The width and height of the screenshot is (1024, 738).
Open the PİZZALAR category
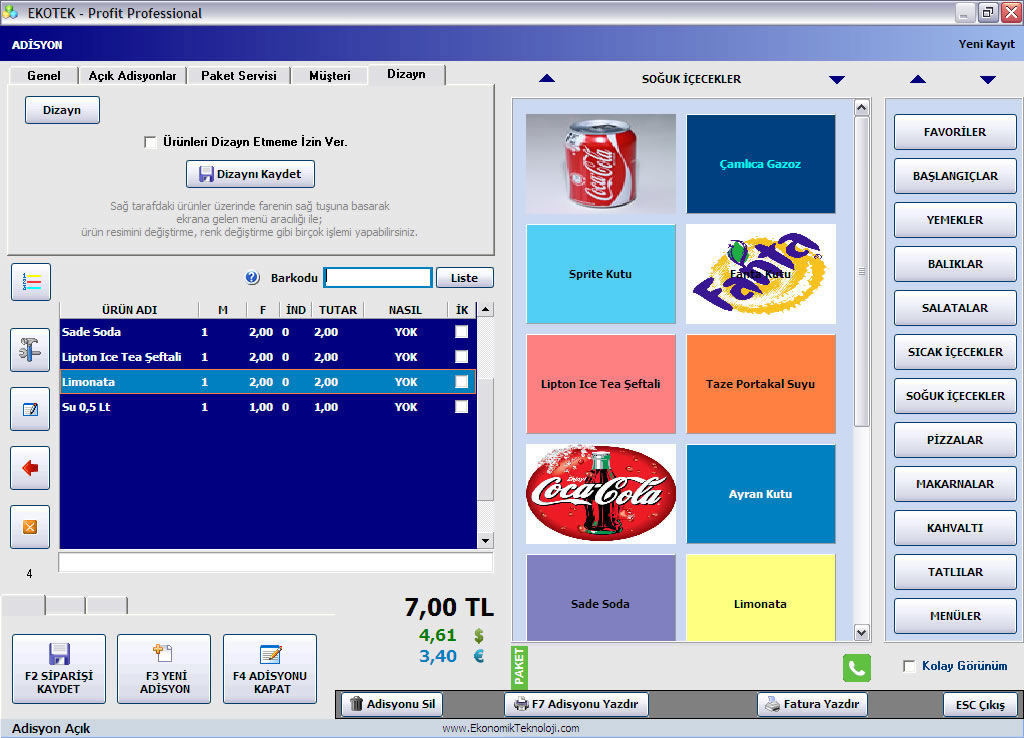(955, 440)
